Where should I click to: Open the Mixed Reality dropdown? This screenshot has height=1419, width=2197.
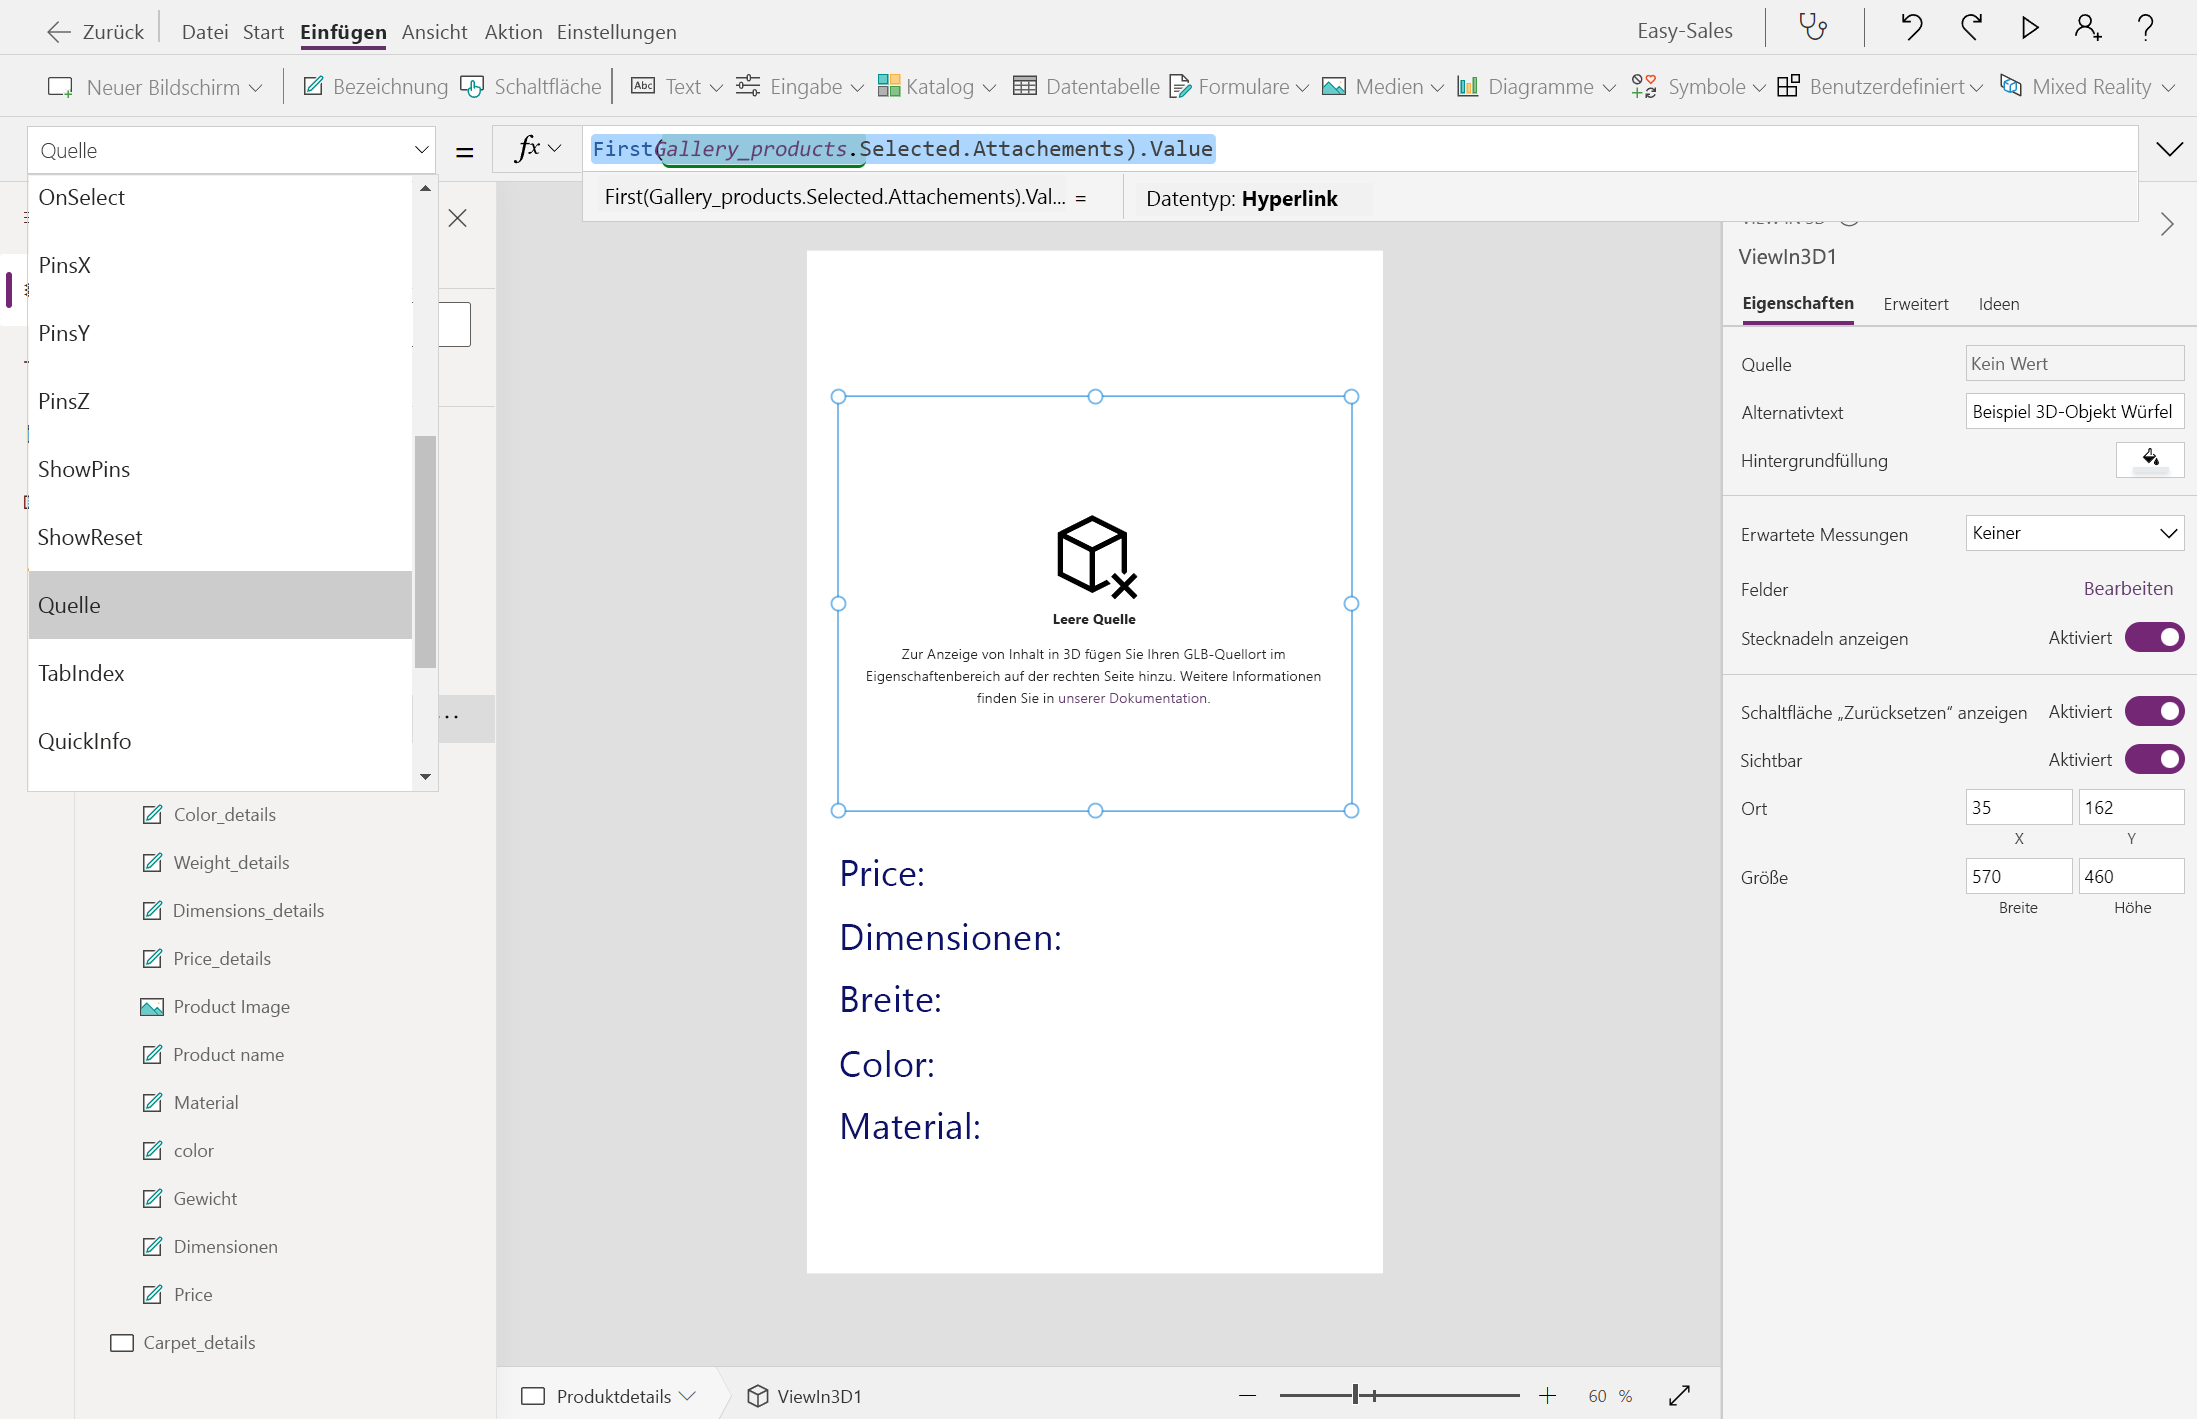pos(2088,87)
